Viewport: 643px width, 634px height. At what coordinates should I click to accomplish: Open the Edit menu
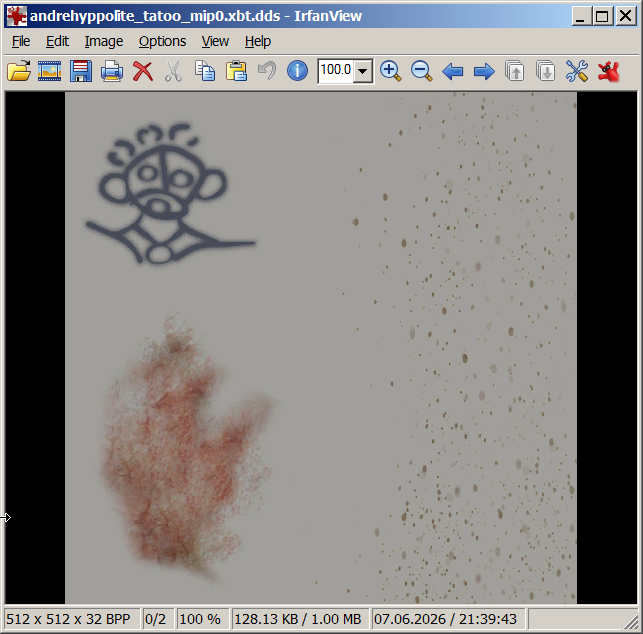57,41
